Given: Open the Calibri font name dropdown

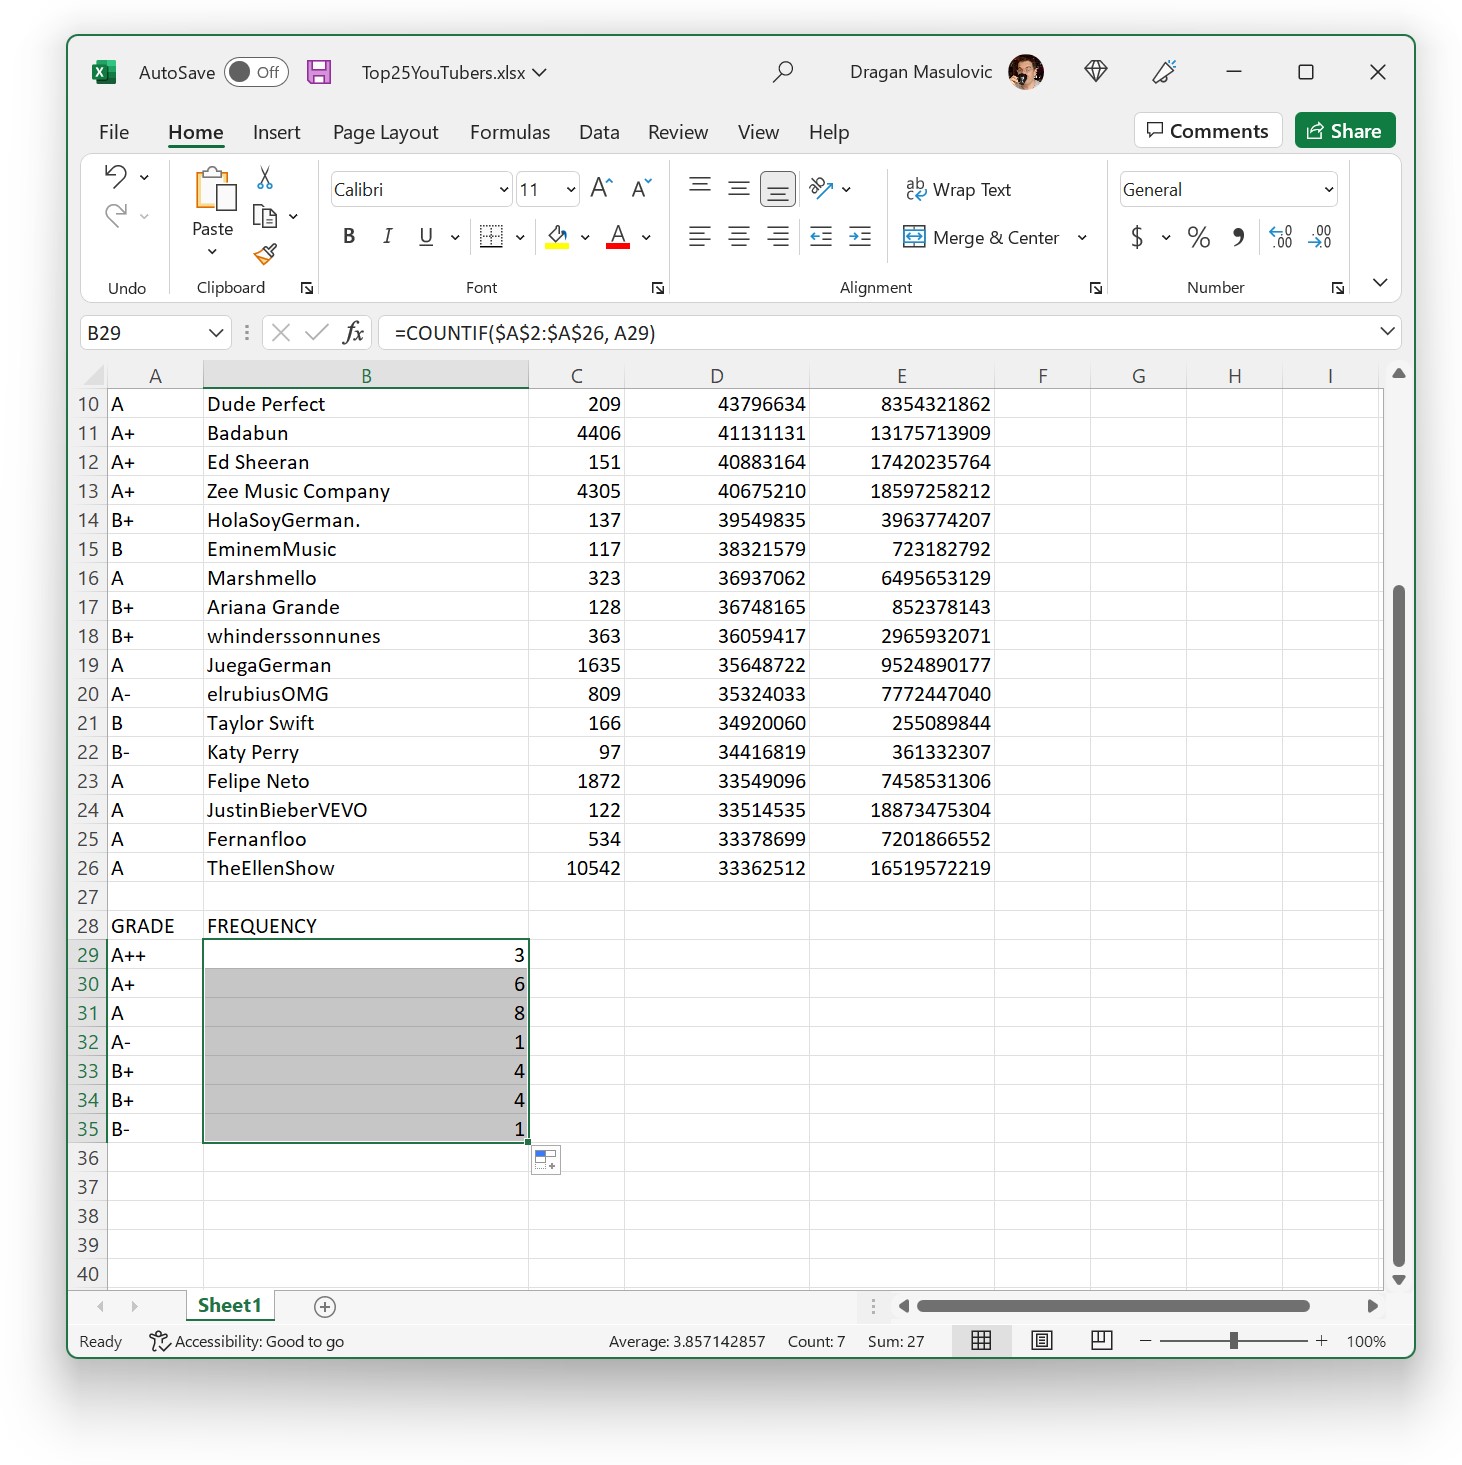Looking at the screenshot, I should point(504,189).
